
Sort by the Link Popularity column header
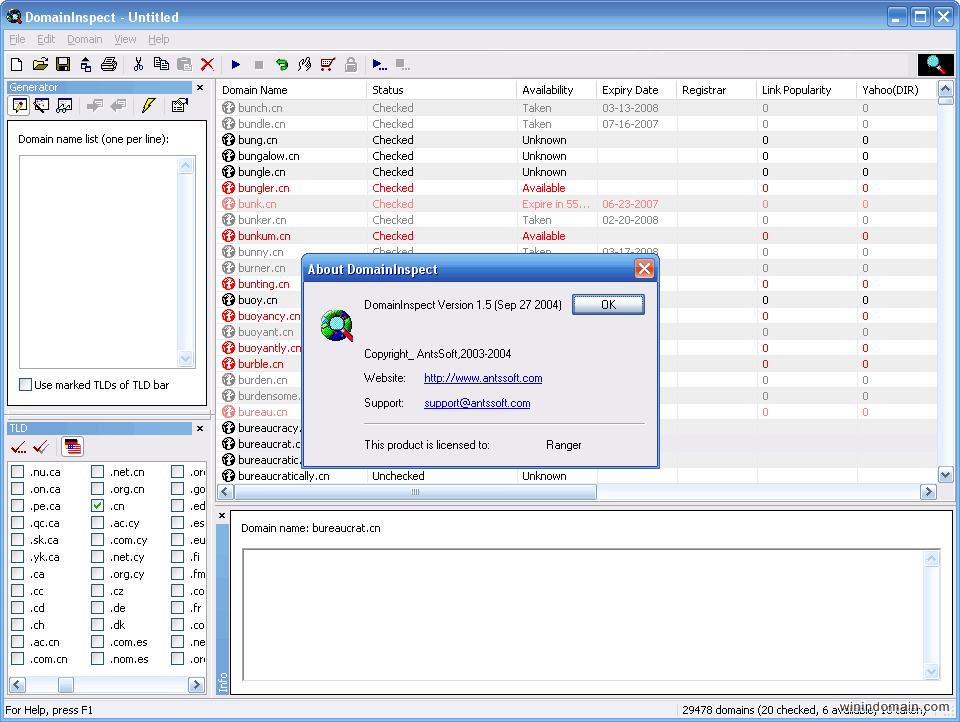pyautogui.click(x=806, y=90)
